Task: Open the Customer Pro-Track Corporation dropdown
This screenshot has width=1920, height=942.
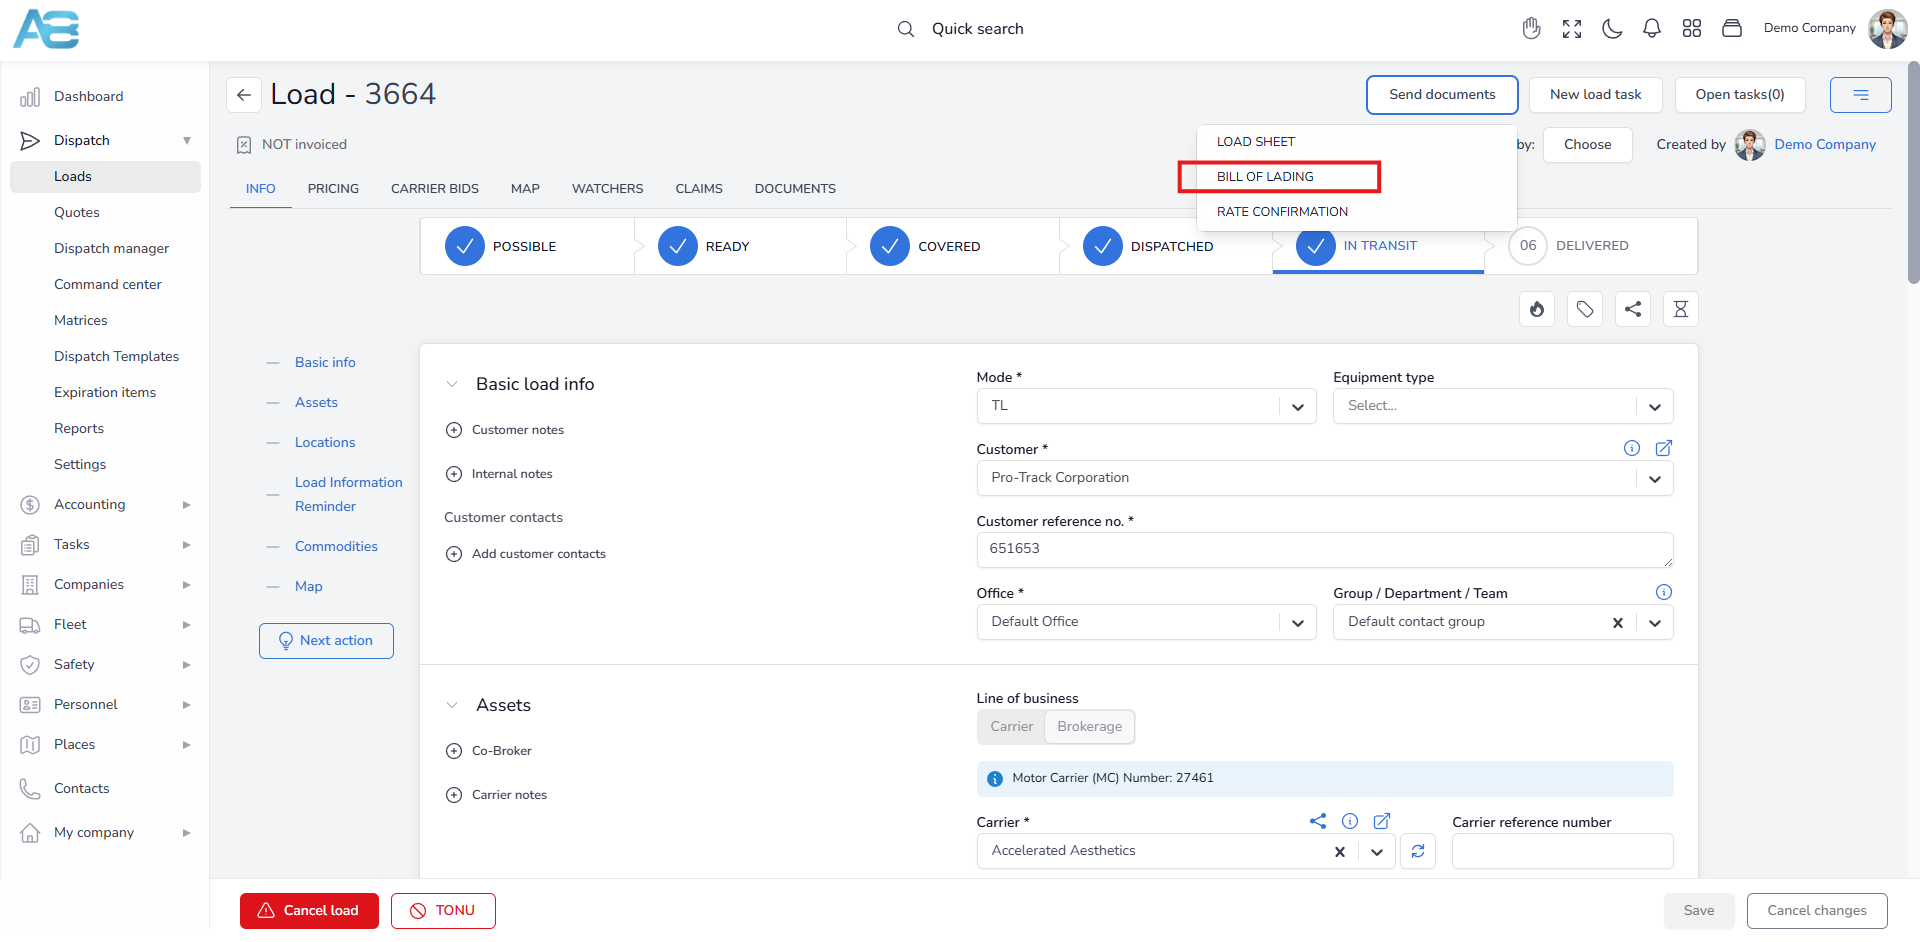Action: 1325,478
